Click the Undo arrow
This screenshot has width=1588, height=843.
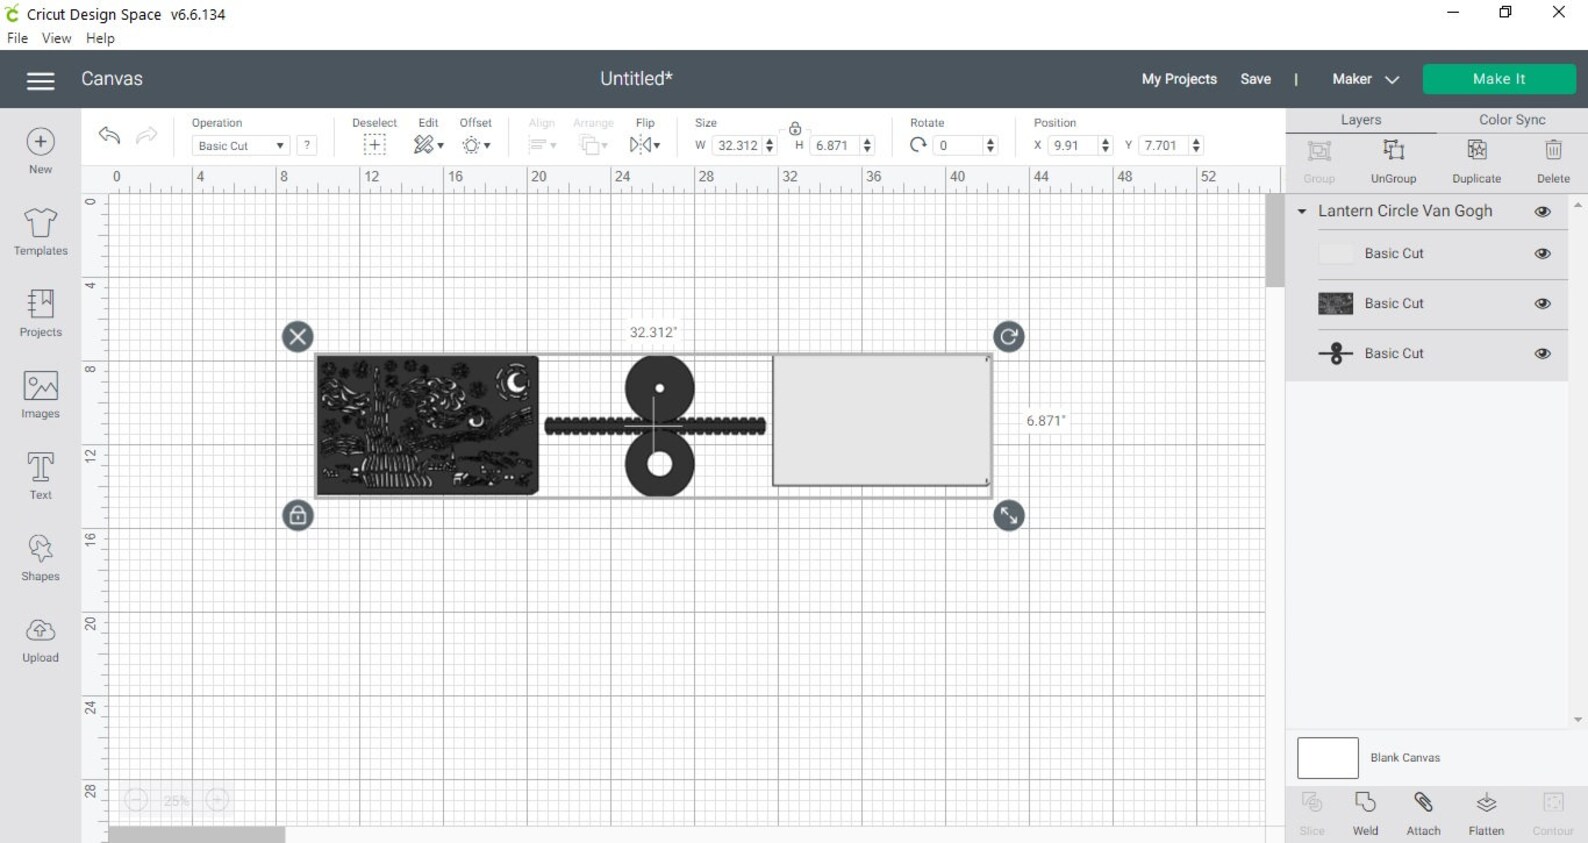109,135
